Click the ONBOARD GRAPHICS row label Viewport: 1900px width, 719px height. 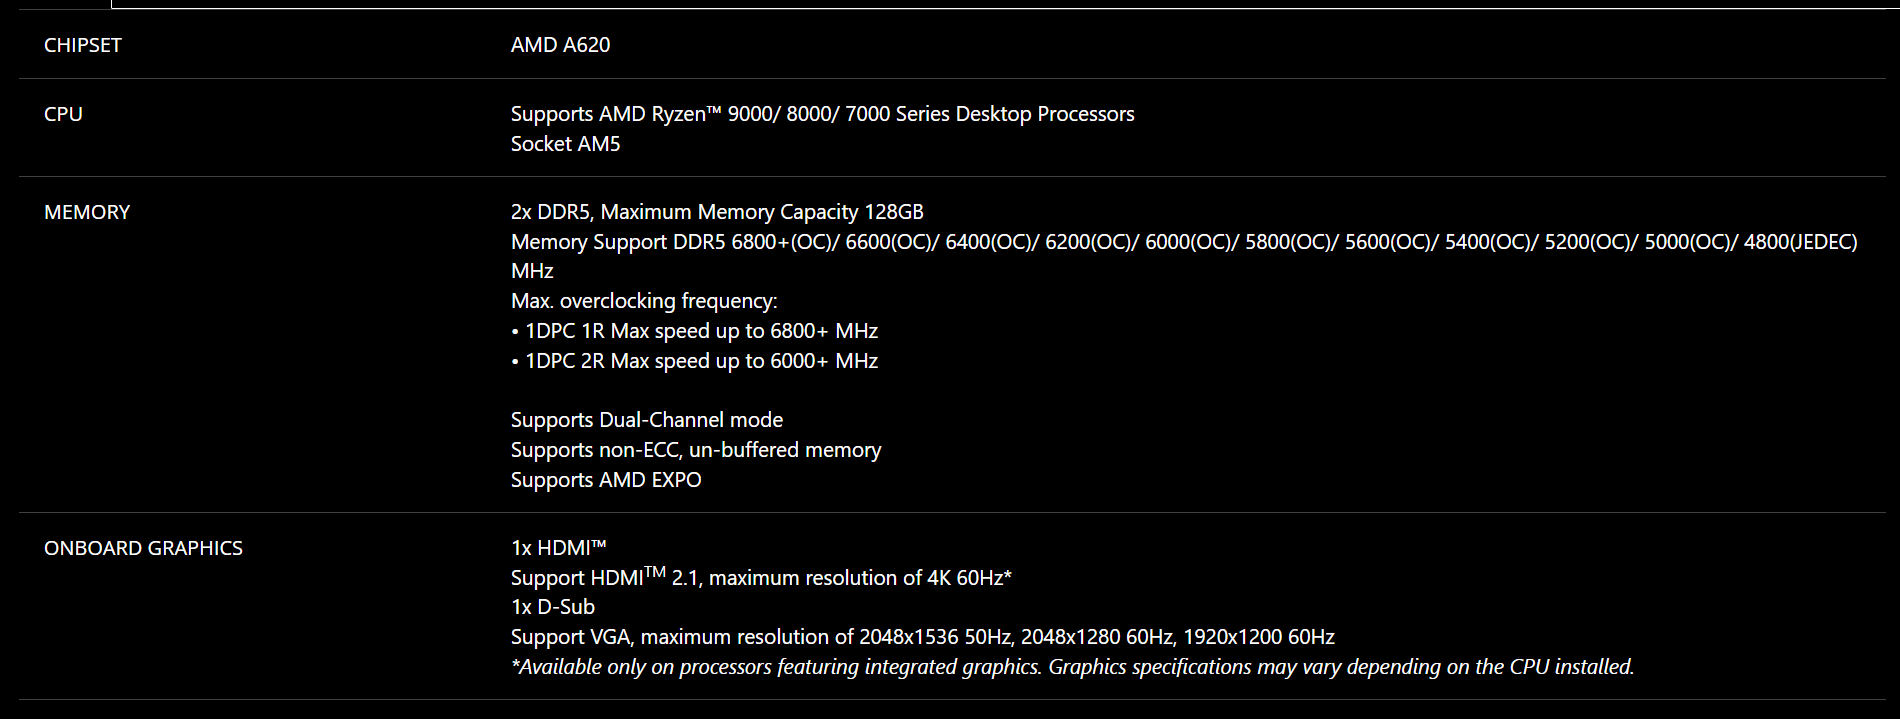(x=143, y=548)
